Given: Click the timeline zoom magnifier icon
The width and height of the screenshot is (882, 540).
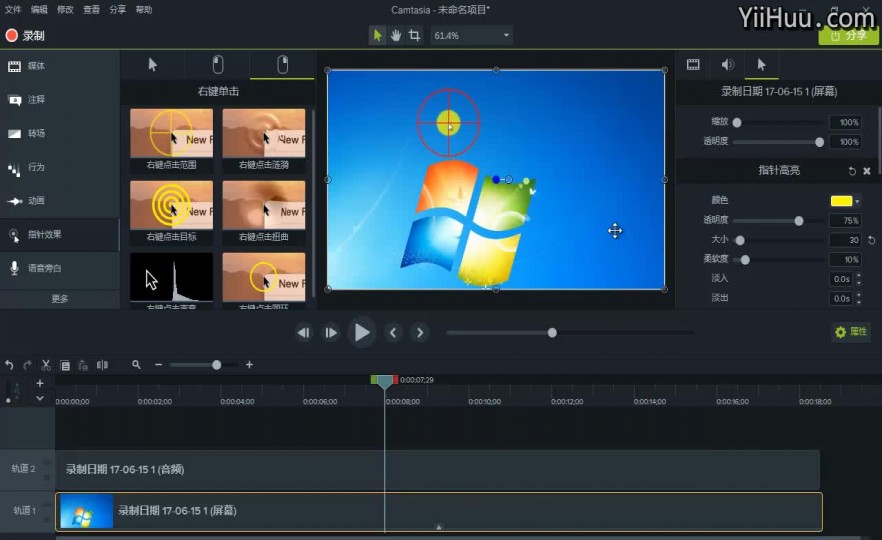Looking at the screenshot, I should [136, 364].
